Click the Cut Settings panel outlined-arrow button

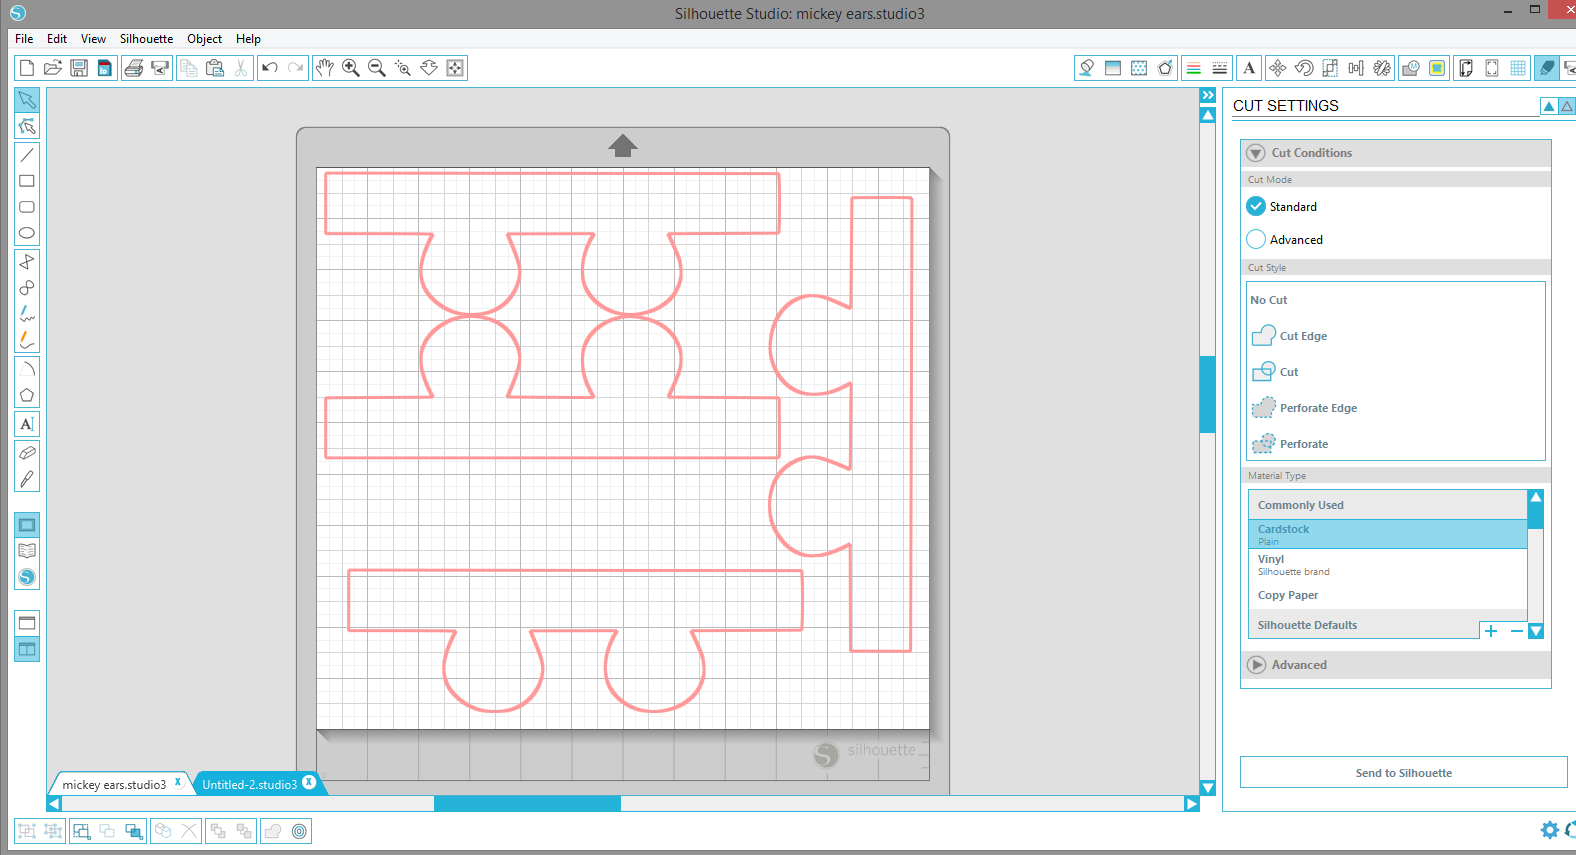tap(1567, 106)
